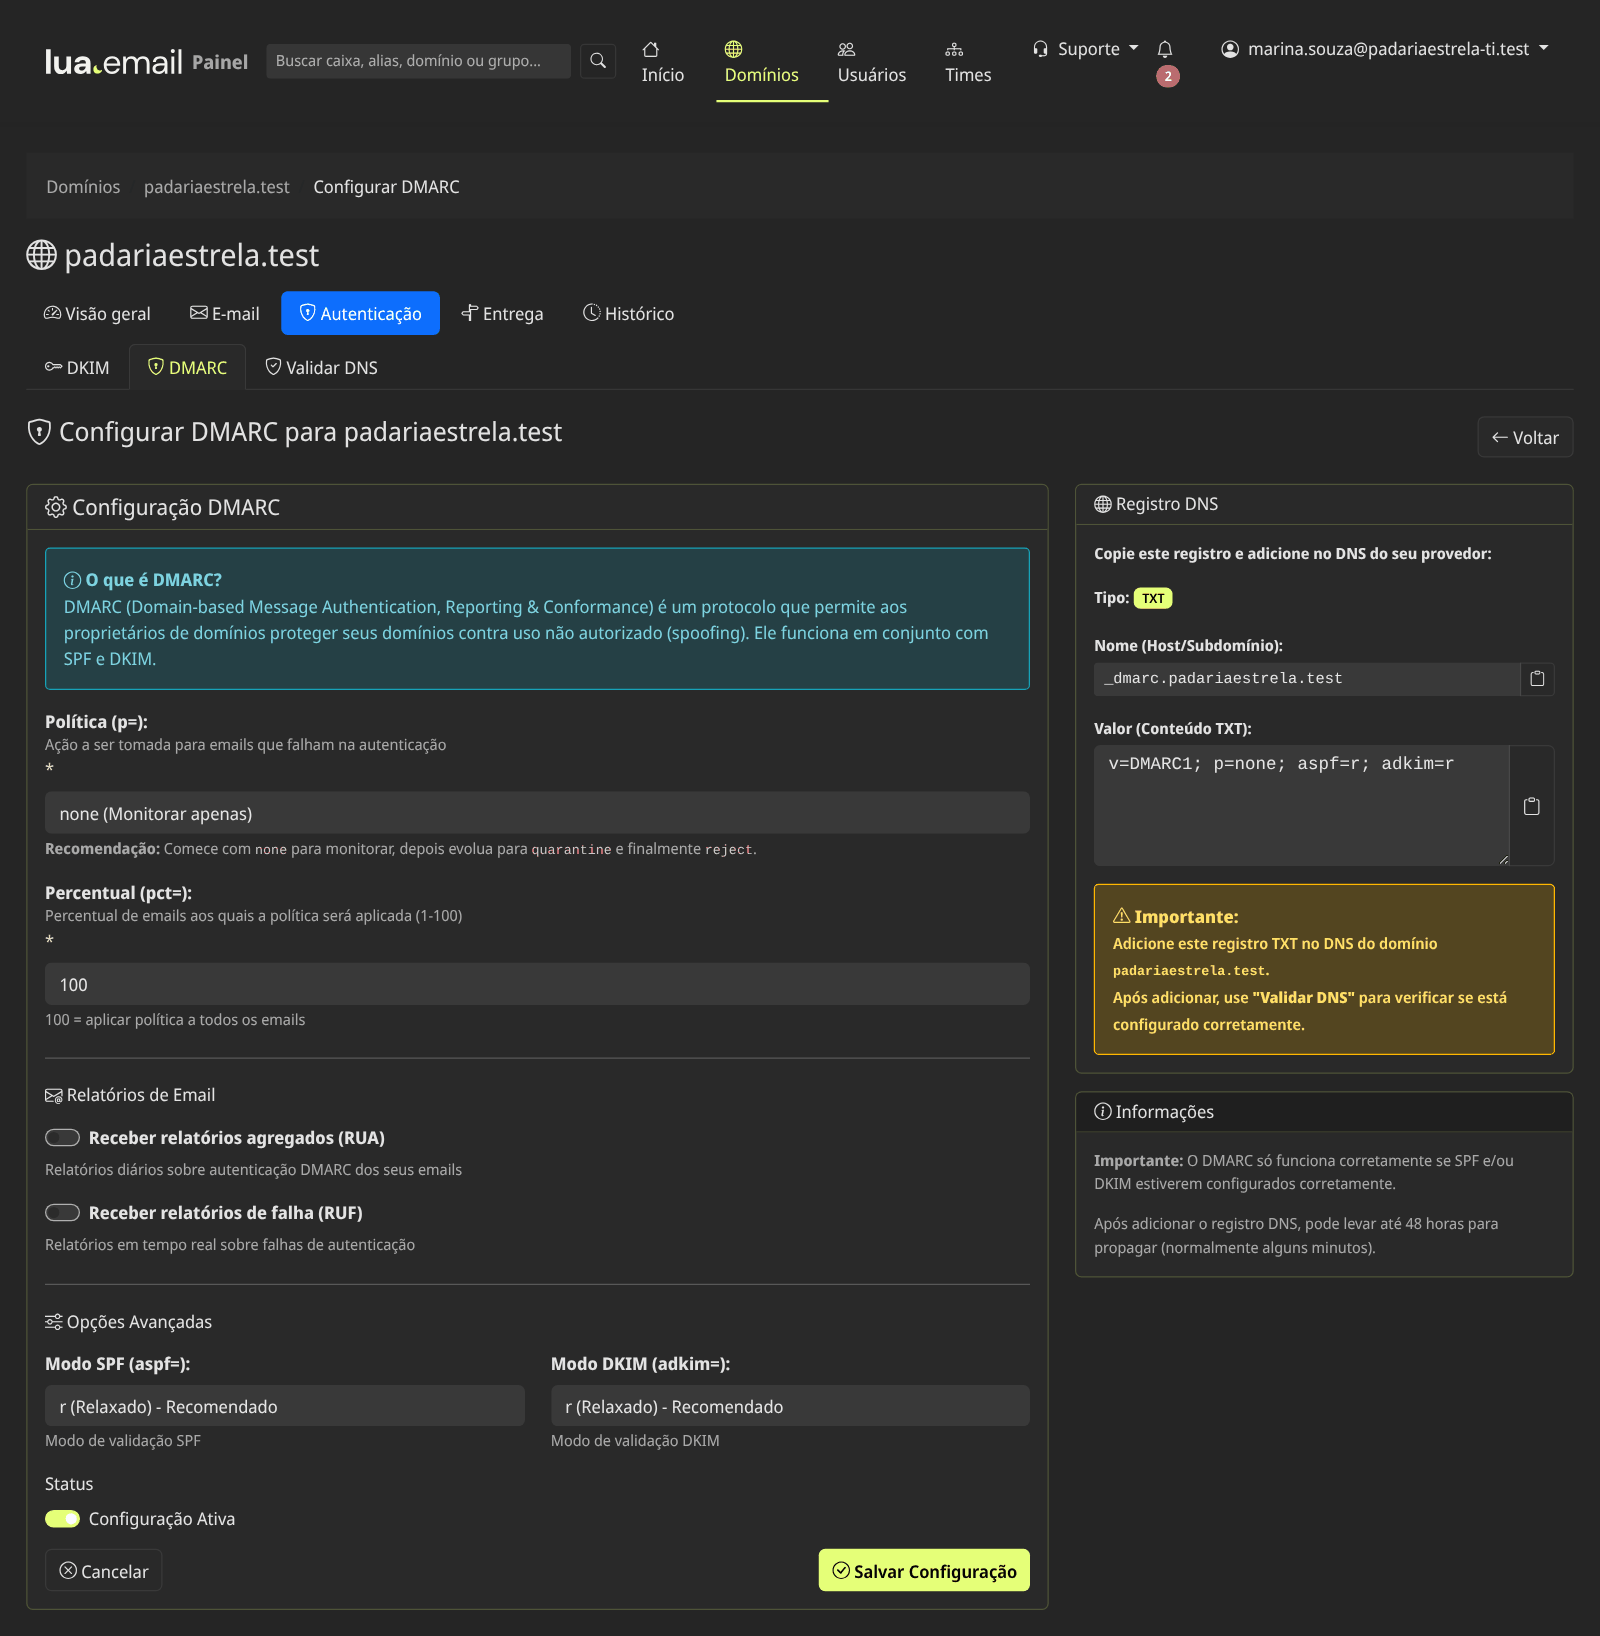Open the Histórico tab
Screen dimensions: 1600x1636
628,314
